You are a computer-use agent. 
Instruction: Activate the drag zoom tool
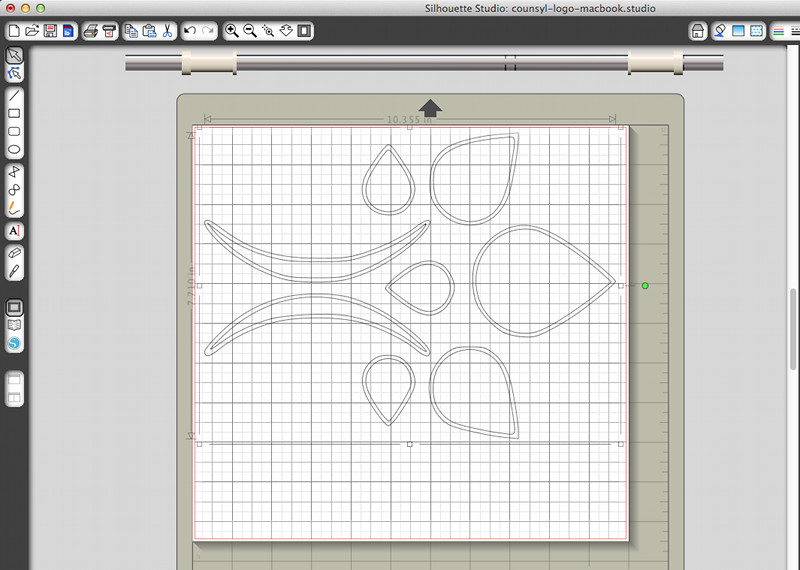286,31
